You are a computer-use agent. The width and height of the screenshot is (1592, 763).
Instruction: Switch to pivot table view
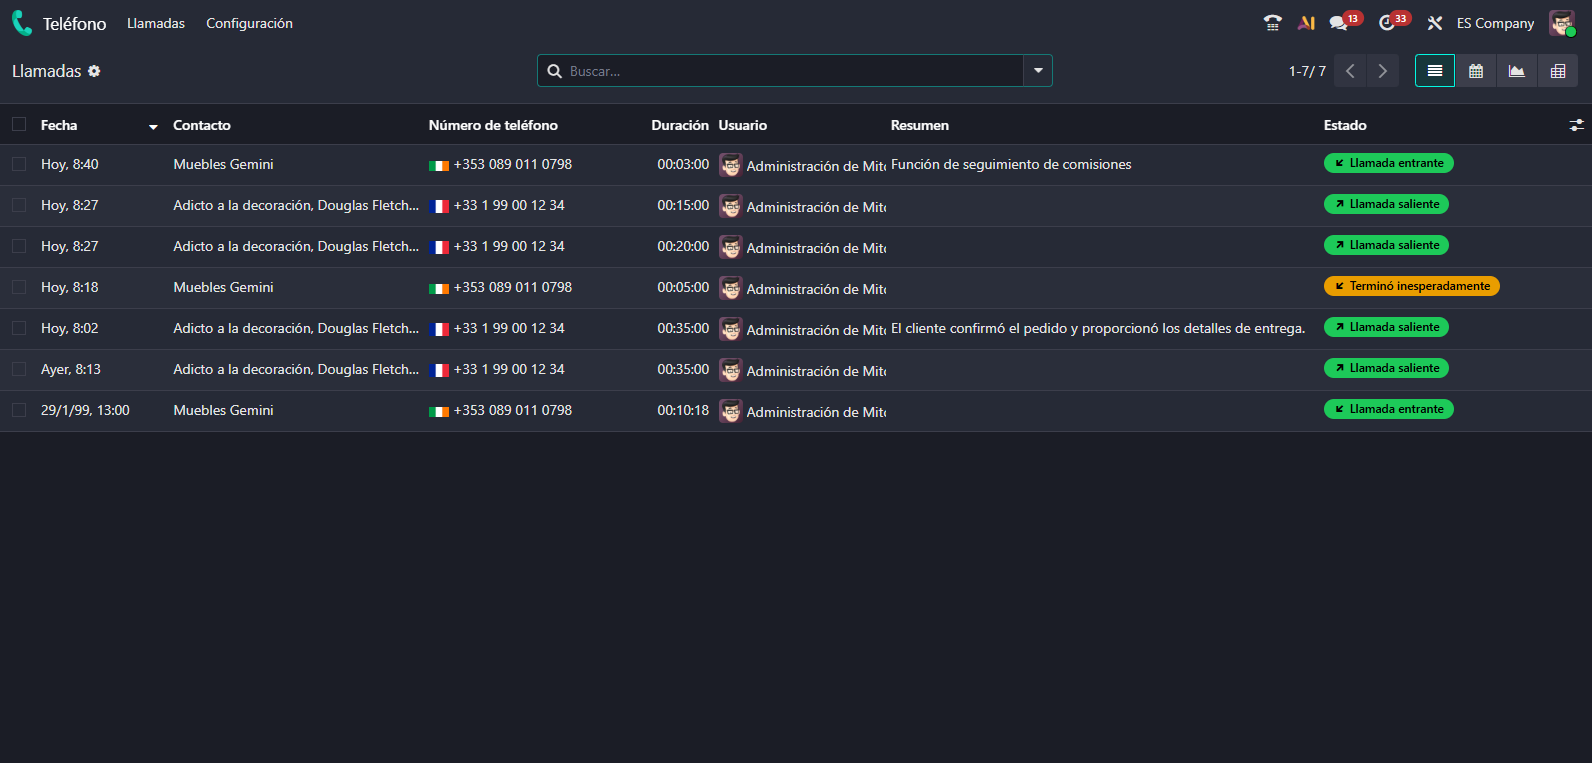[1557, 71]
